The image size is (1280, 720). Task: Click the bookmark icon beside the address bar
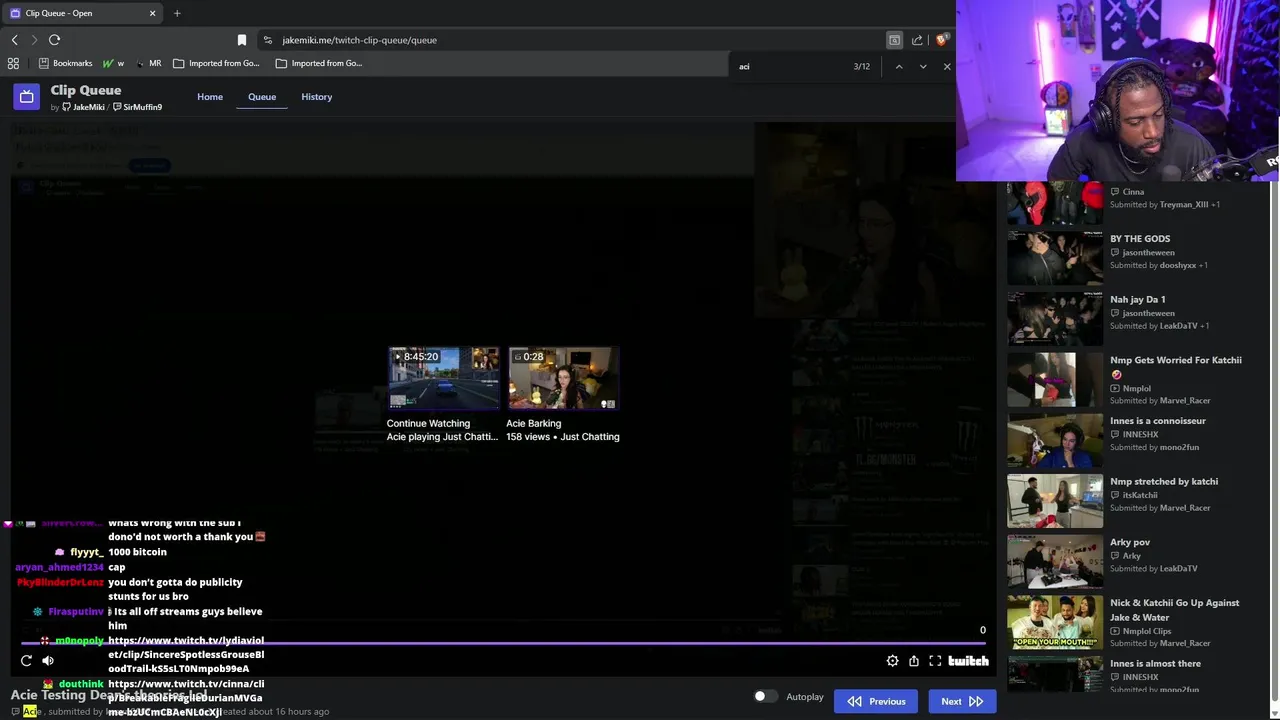[241, 40]
